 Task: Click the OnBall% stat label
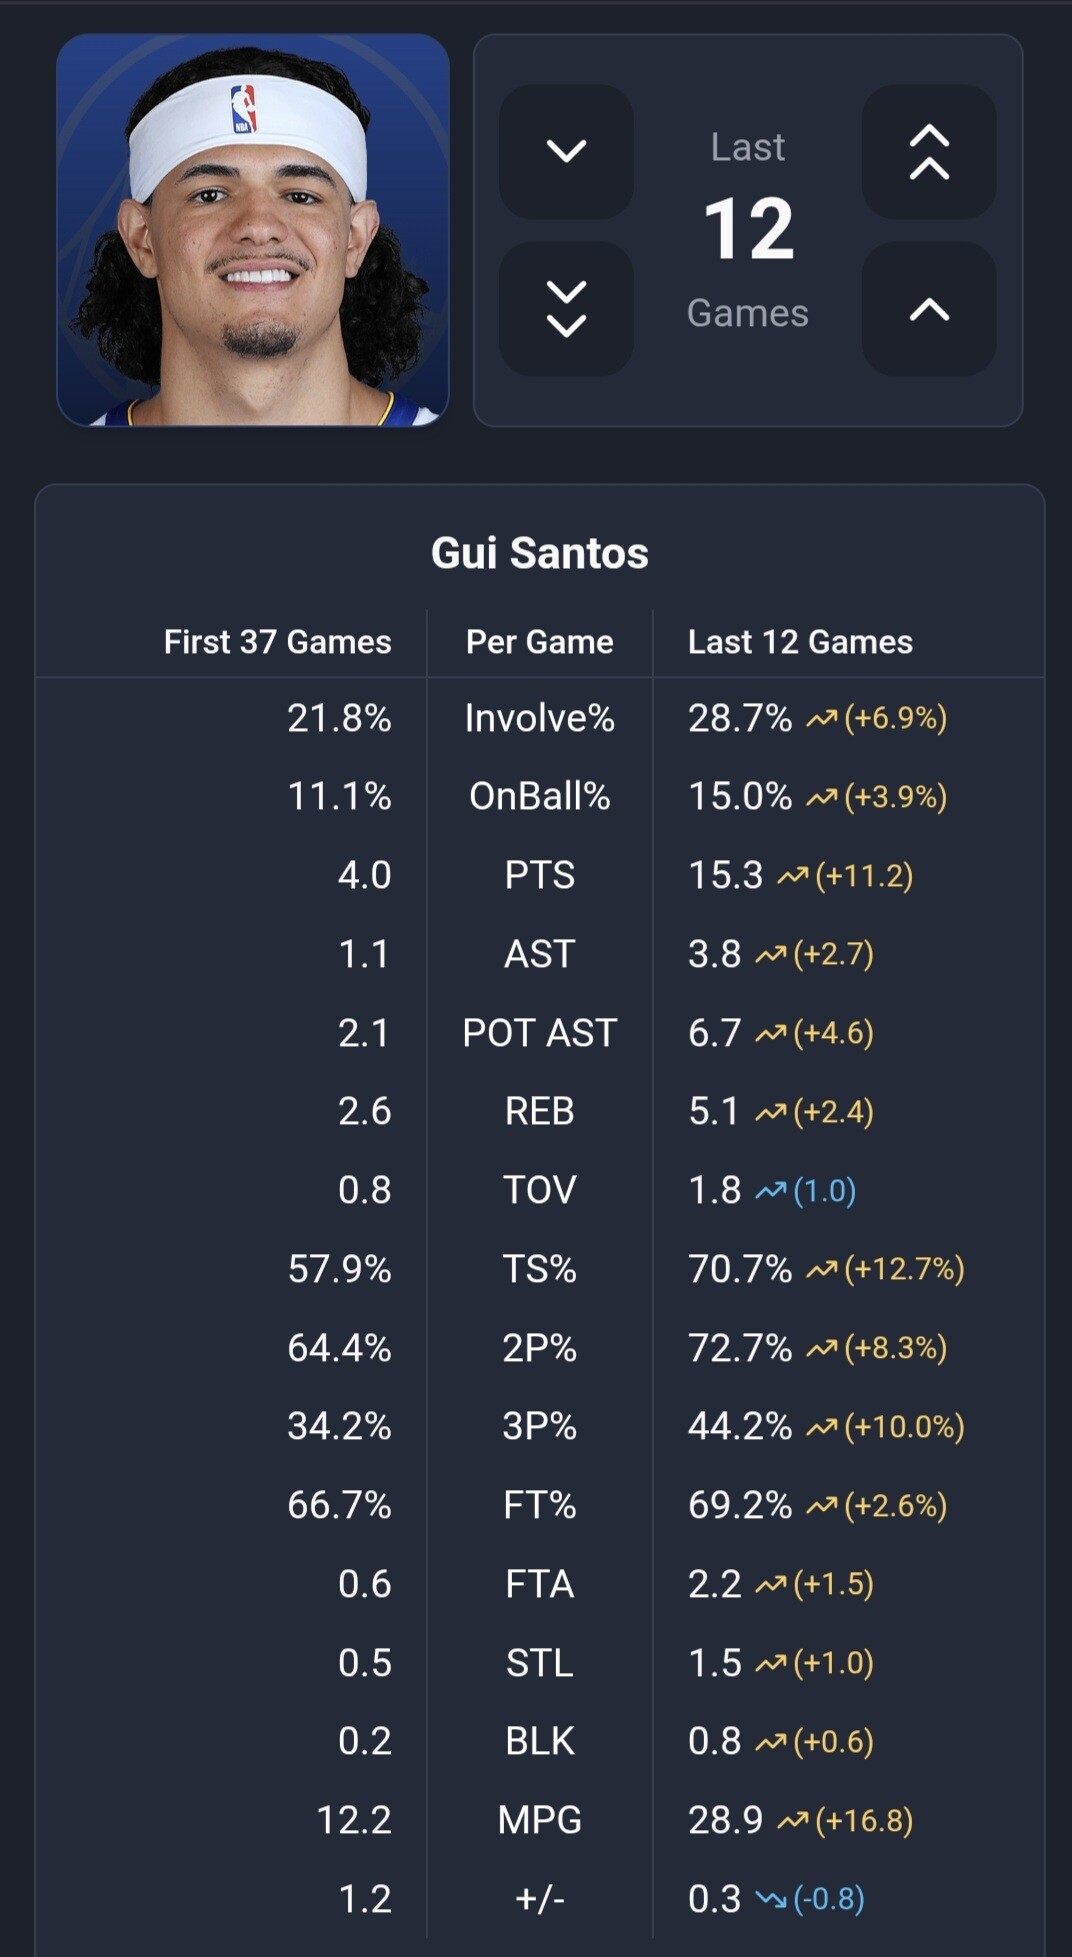click(539, 796)
